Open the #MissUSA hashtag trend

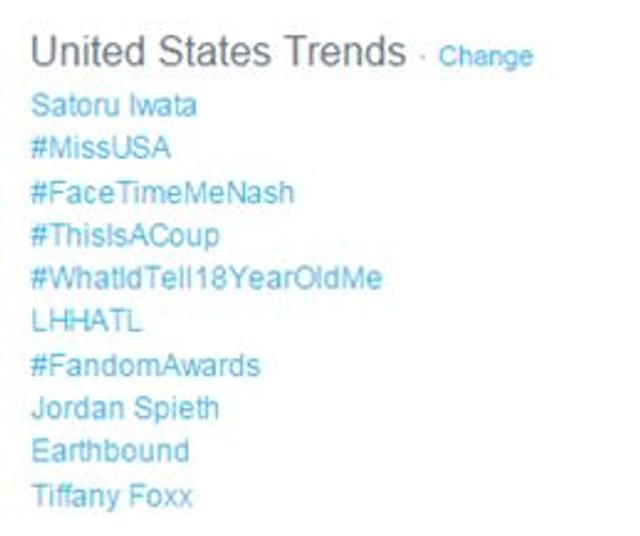pyautogui.click(x=101, y=148)
